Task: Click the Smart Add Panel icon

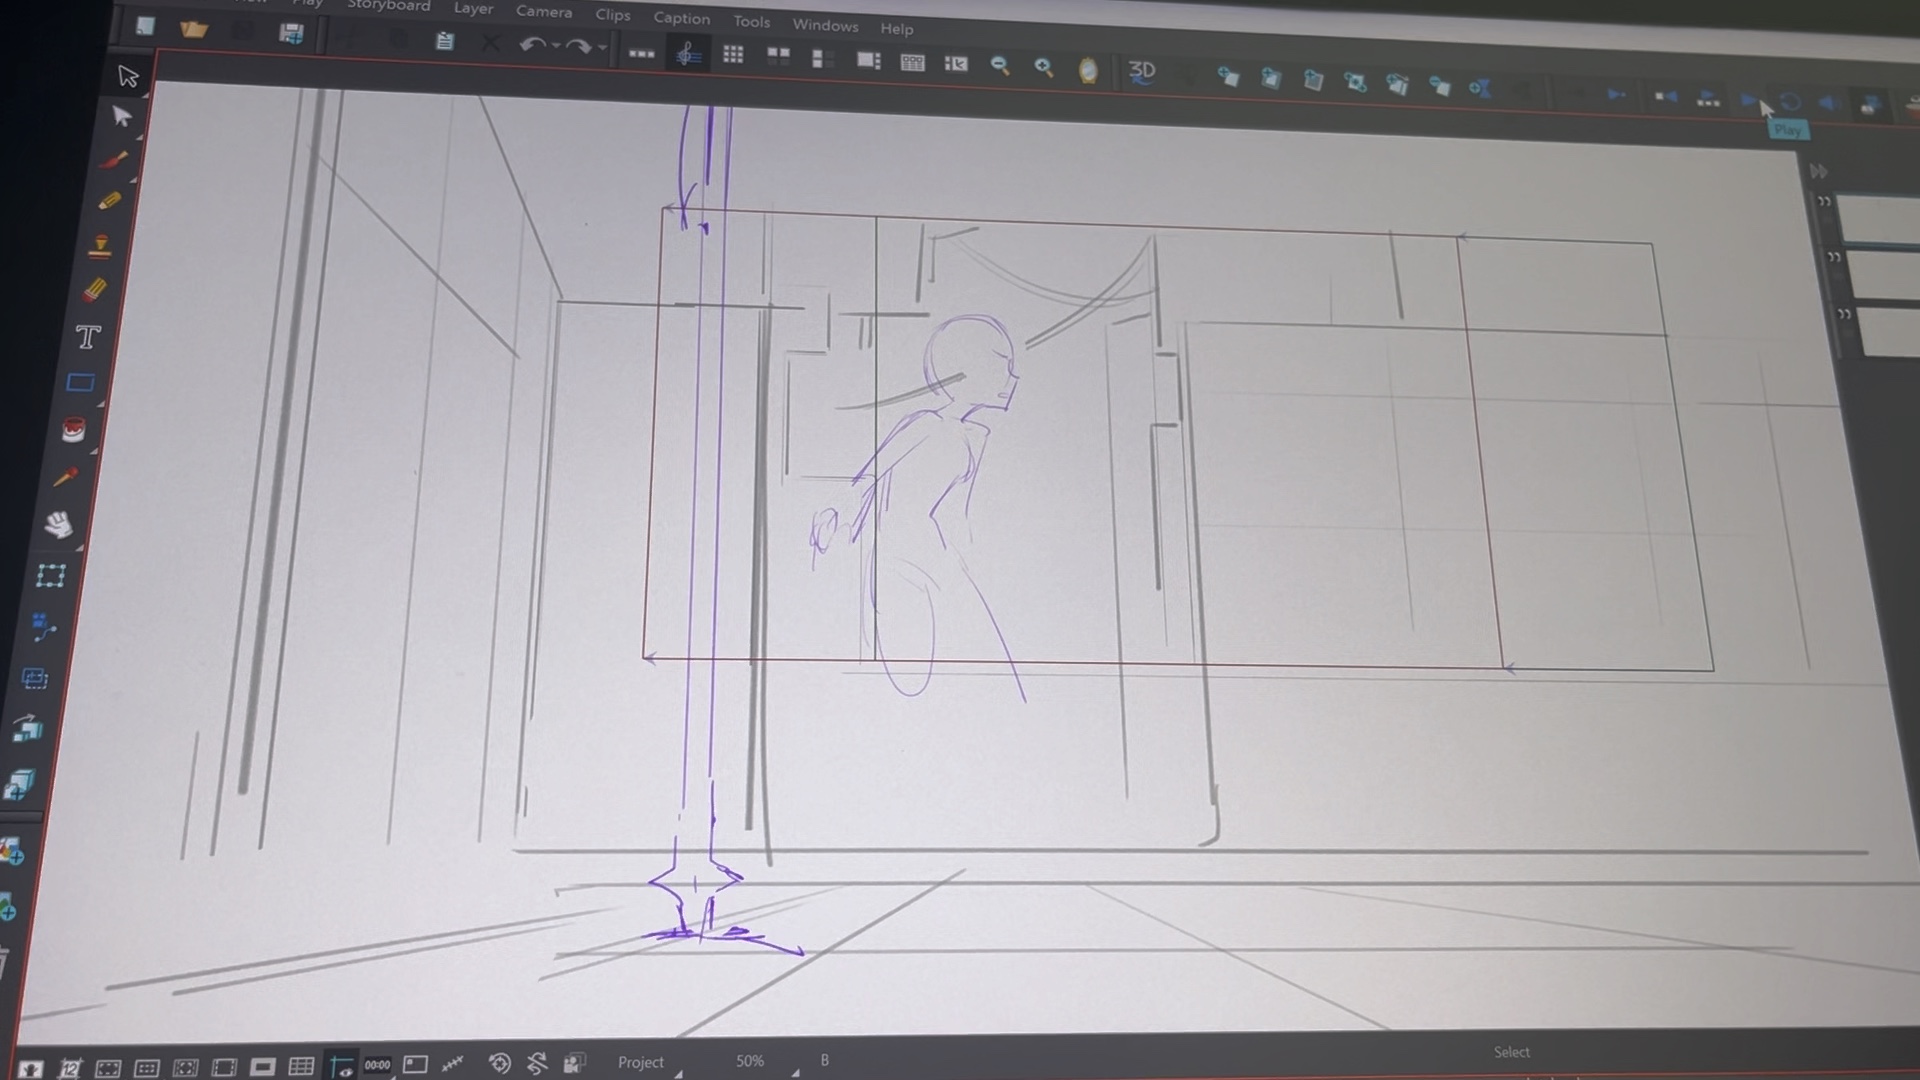Action: tap(1355, 82)
